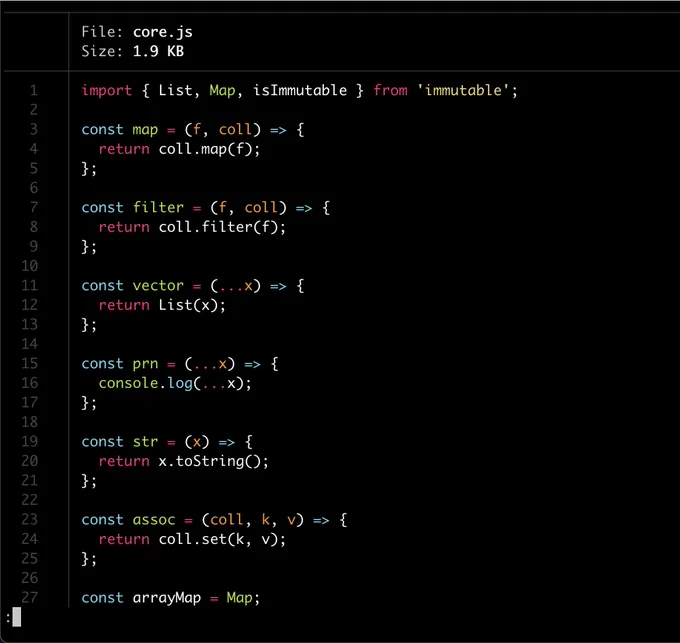Viewport: 680px width, 643px height.
Task: Click line number 14 in gutter
Action: pos(29,344)
